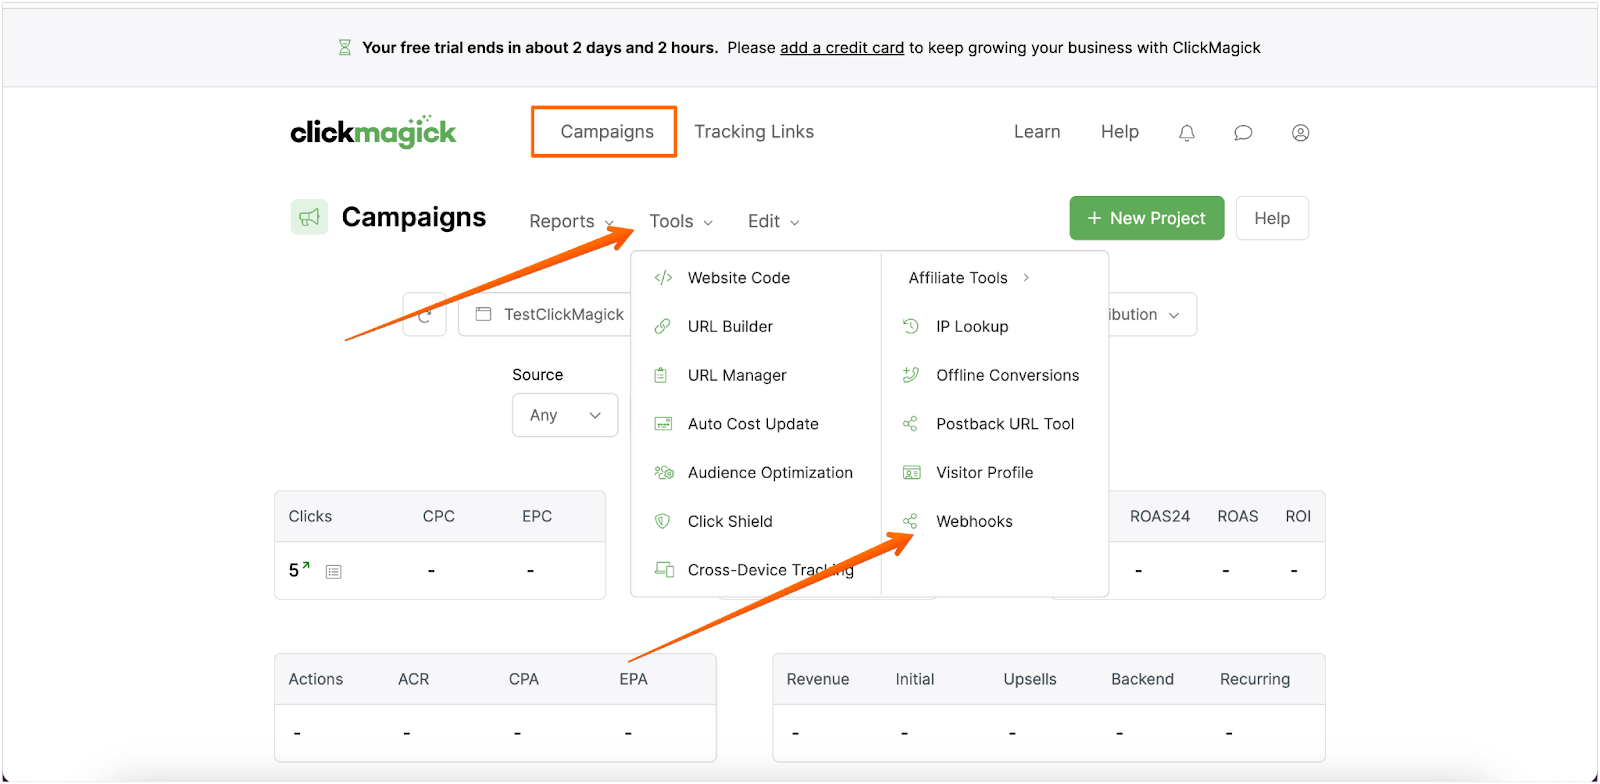Open the chat bubble icon
1600x784 pixels.
tap(1243, 133)
